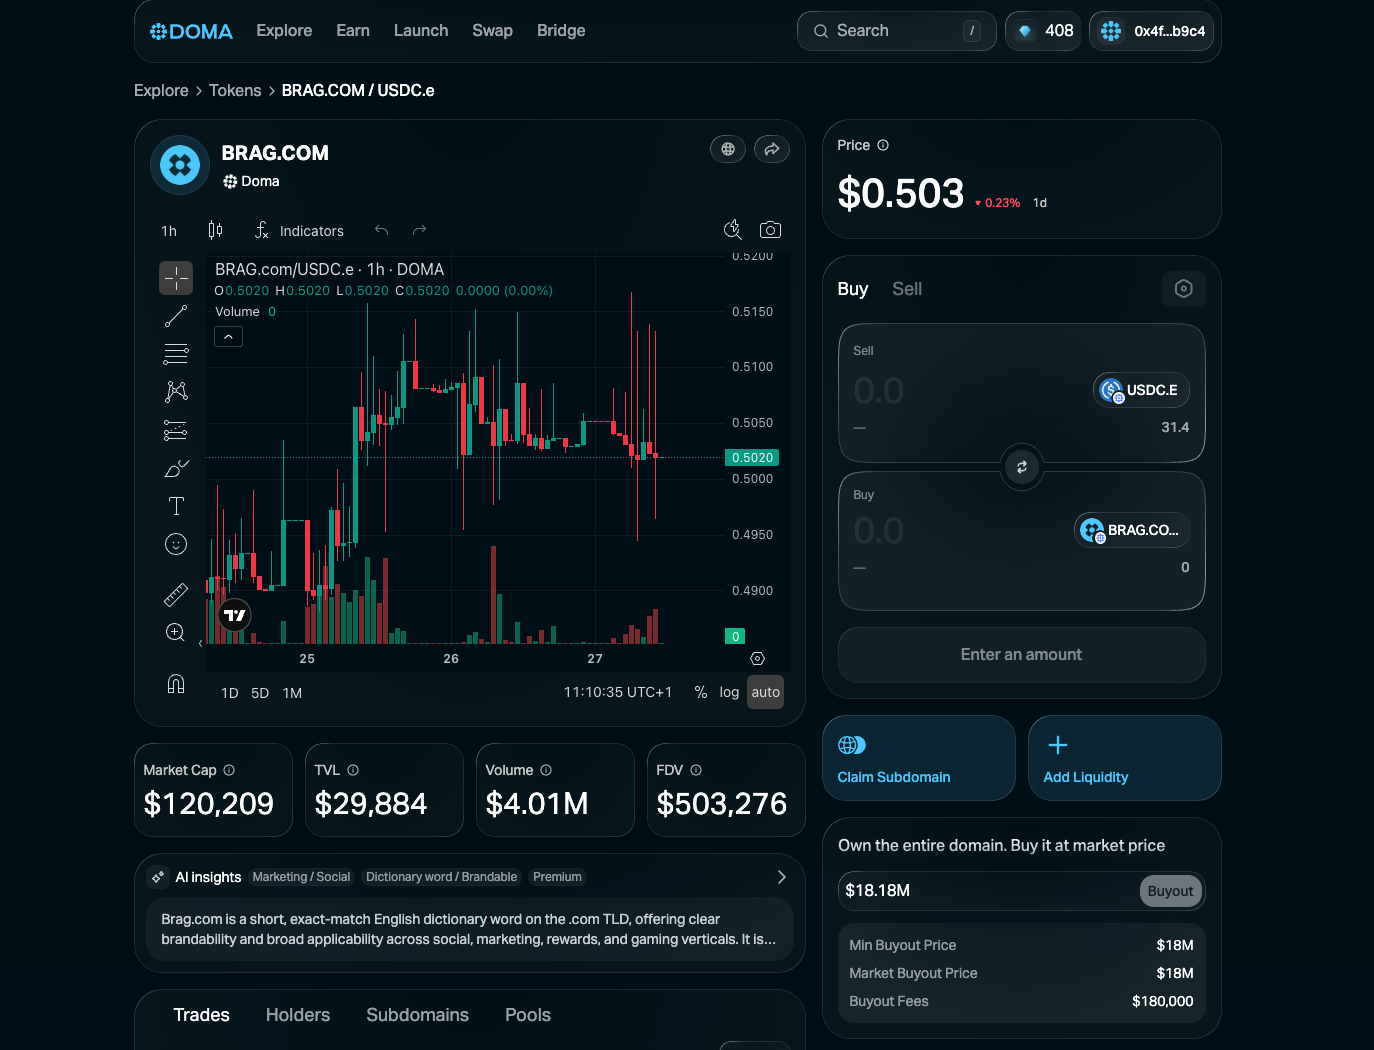This screenshot has width=1374, height=1050.
Task: Click the Buyout button
Action: click(x=1169, y=891)
